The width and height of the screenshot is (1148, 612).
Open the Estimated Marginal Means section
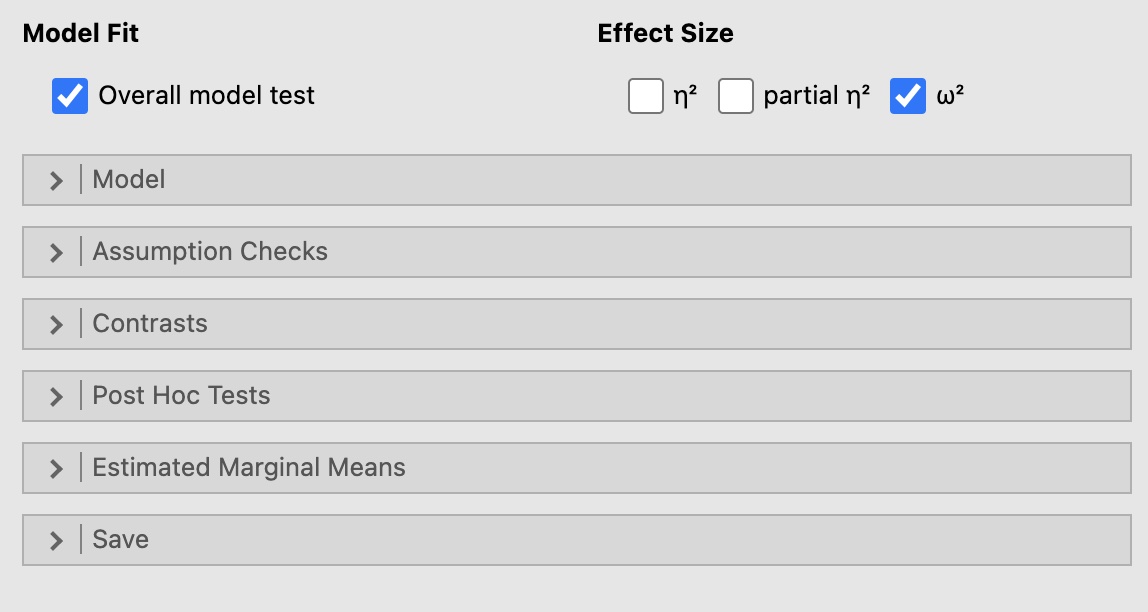(249, 468)
